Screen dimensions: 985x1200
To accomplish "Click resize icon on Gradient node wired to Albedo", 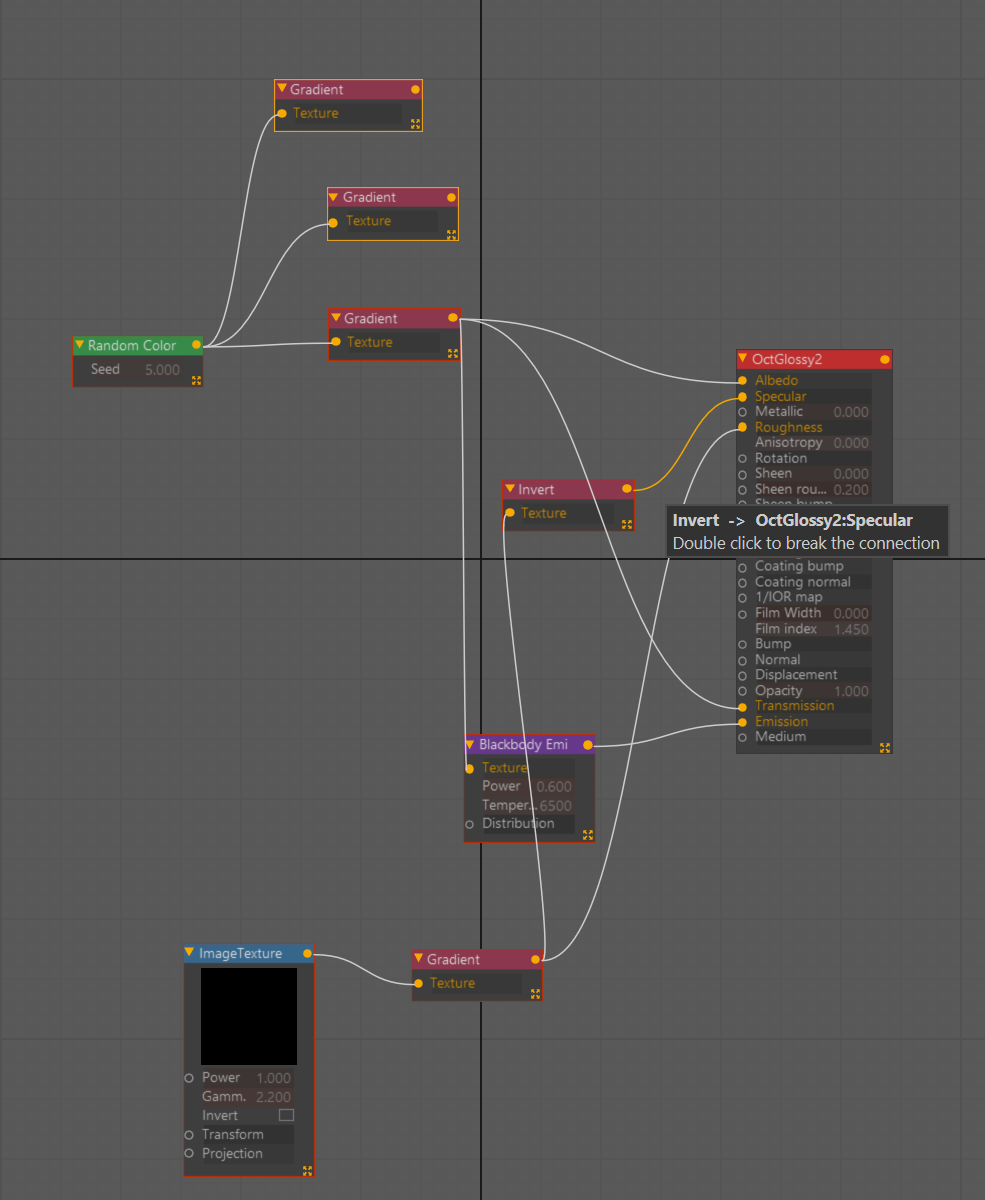I will pyautogui.click(x=453, y=353).
